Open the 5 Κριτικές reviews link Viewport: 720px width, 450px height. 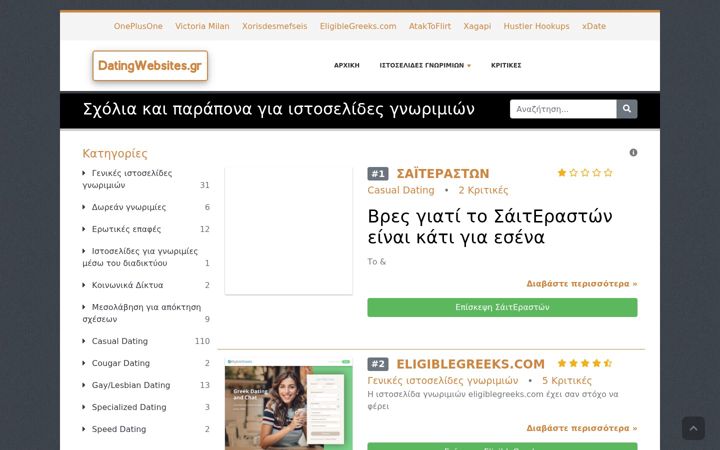point(567,381)
